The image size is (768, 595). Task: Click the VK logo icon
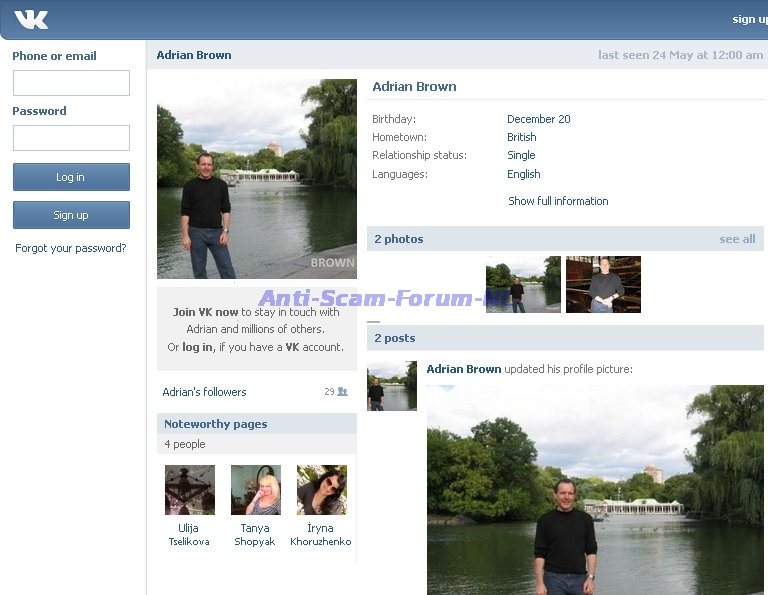click(x=31, y=19)
